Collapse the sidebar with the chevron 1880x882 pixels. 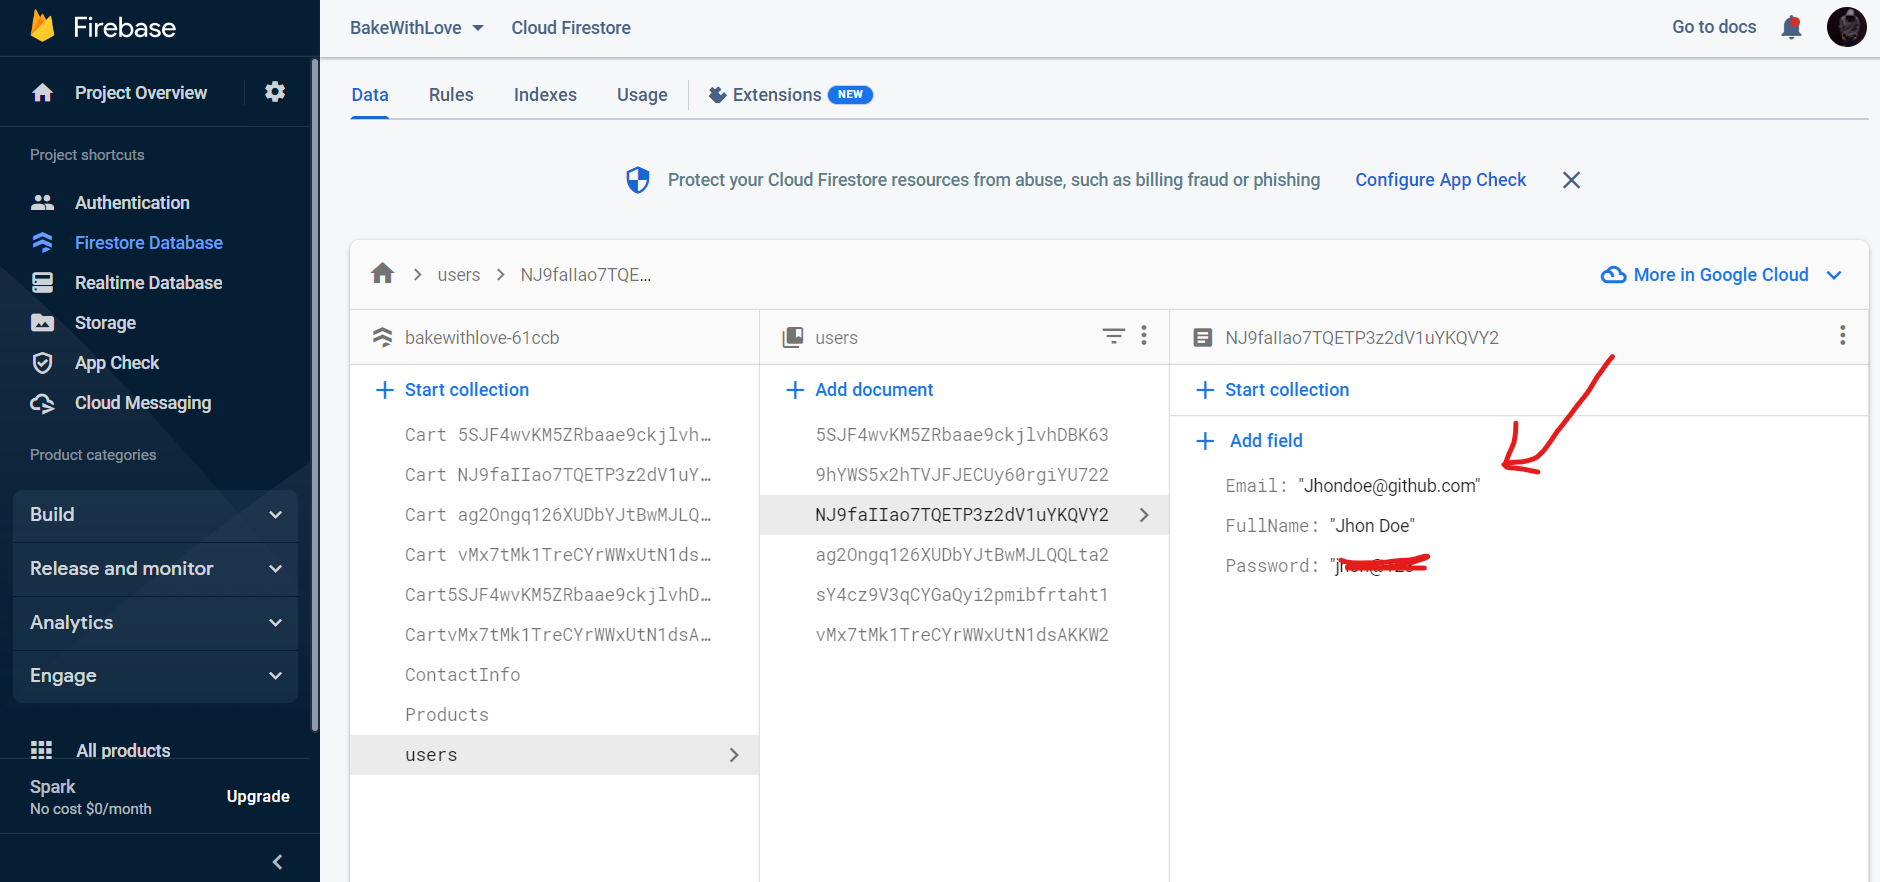277,861
